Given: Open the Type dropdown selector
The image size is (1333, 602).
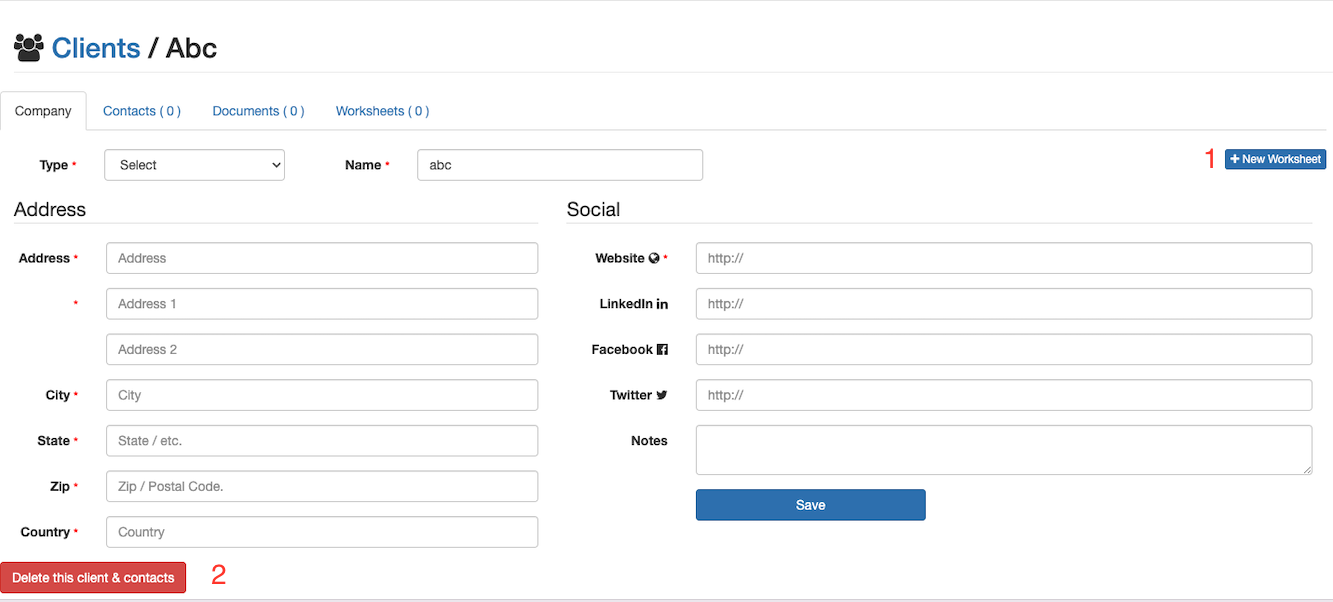Looking at the screenshot, I should point(194,165).
